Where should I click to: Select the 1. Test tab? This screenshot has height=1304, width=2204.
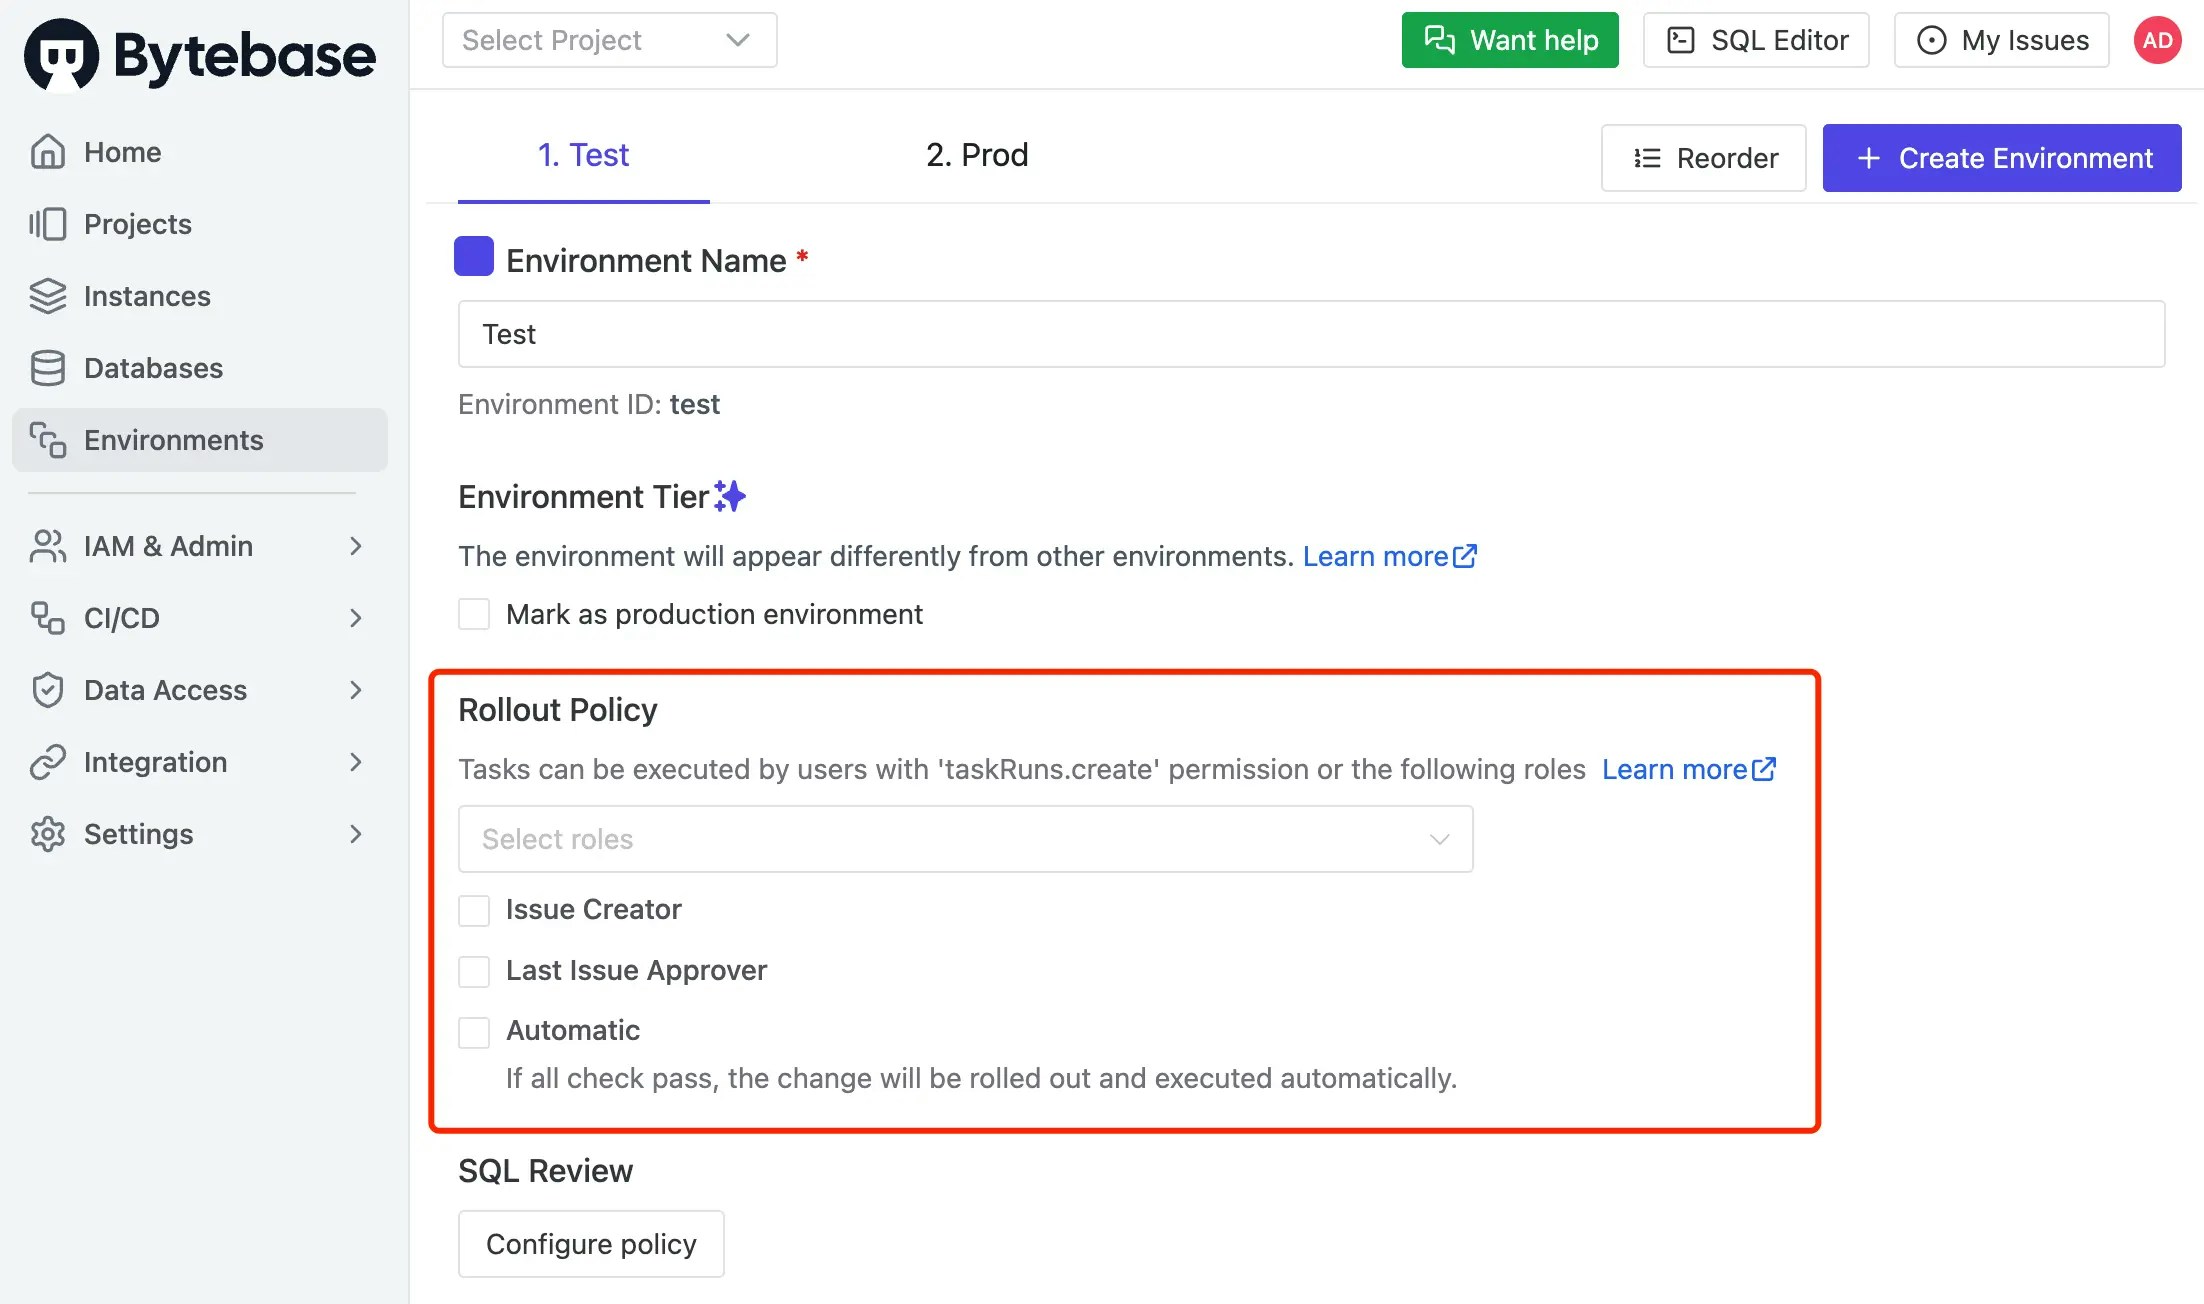[584, 156]
